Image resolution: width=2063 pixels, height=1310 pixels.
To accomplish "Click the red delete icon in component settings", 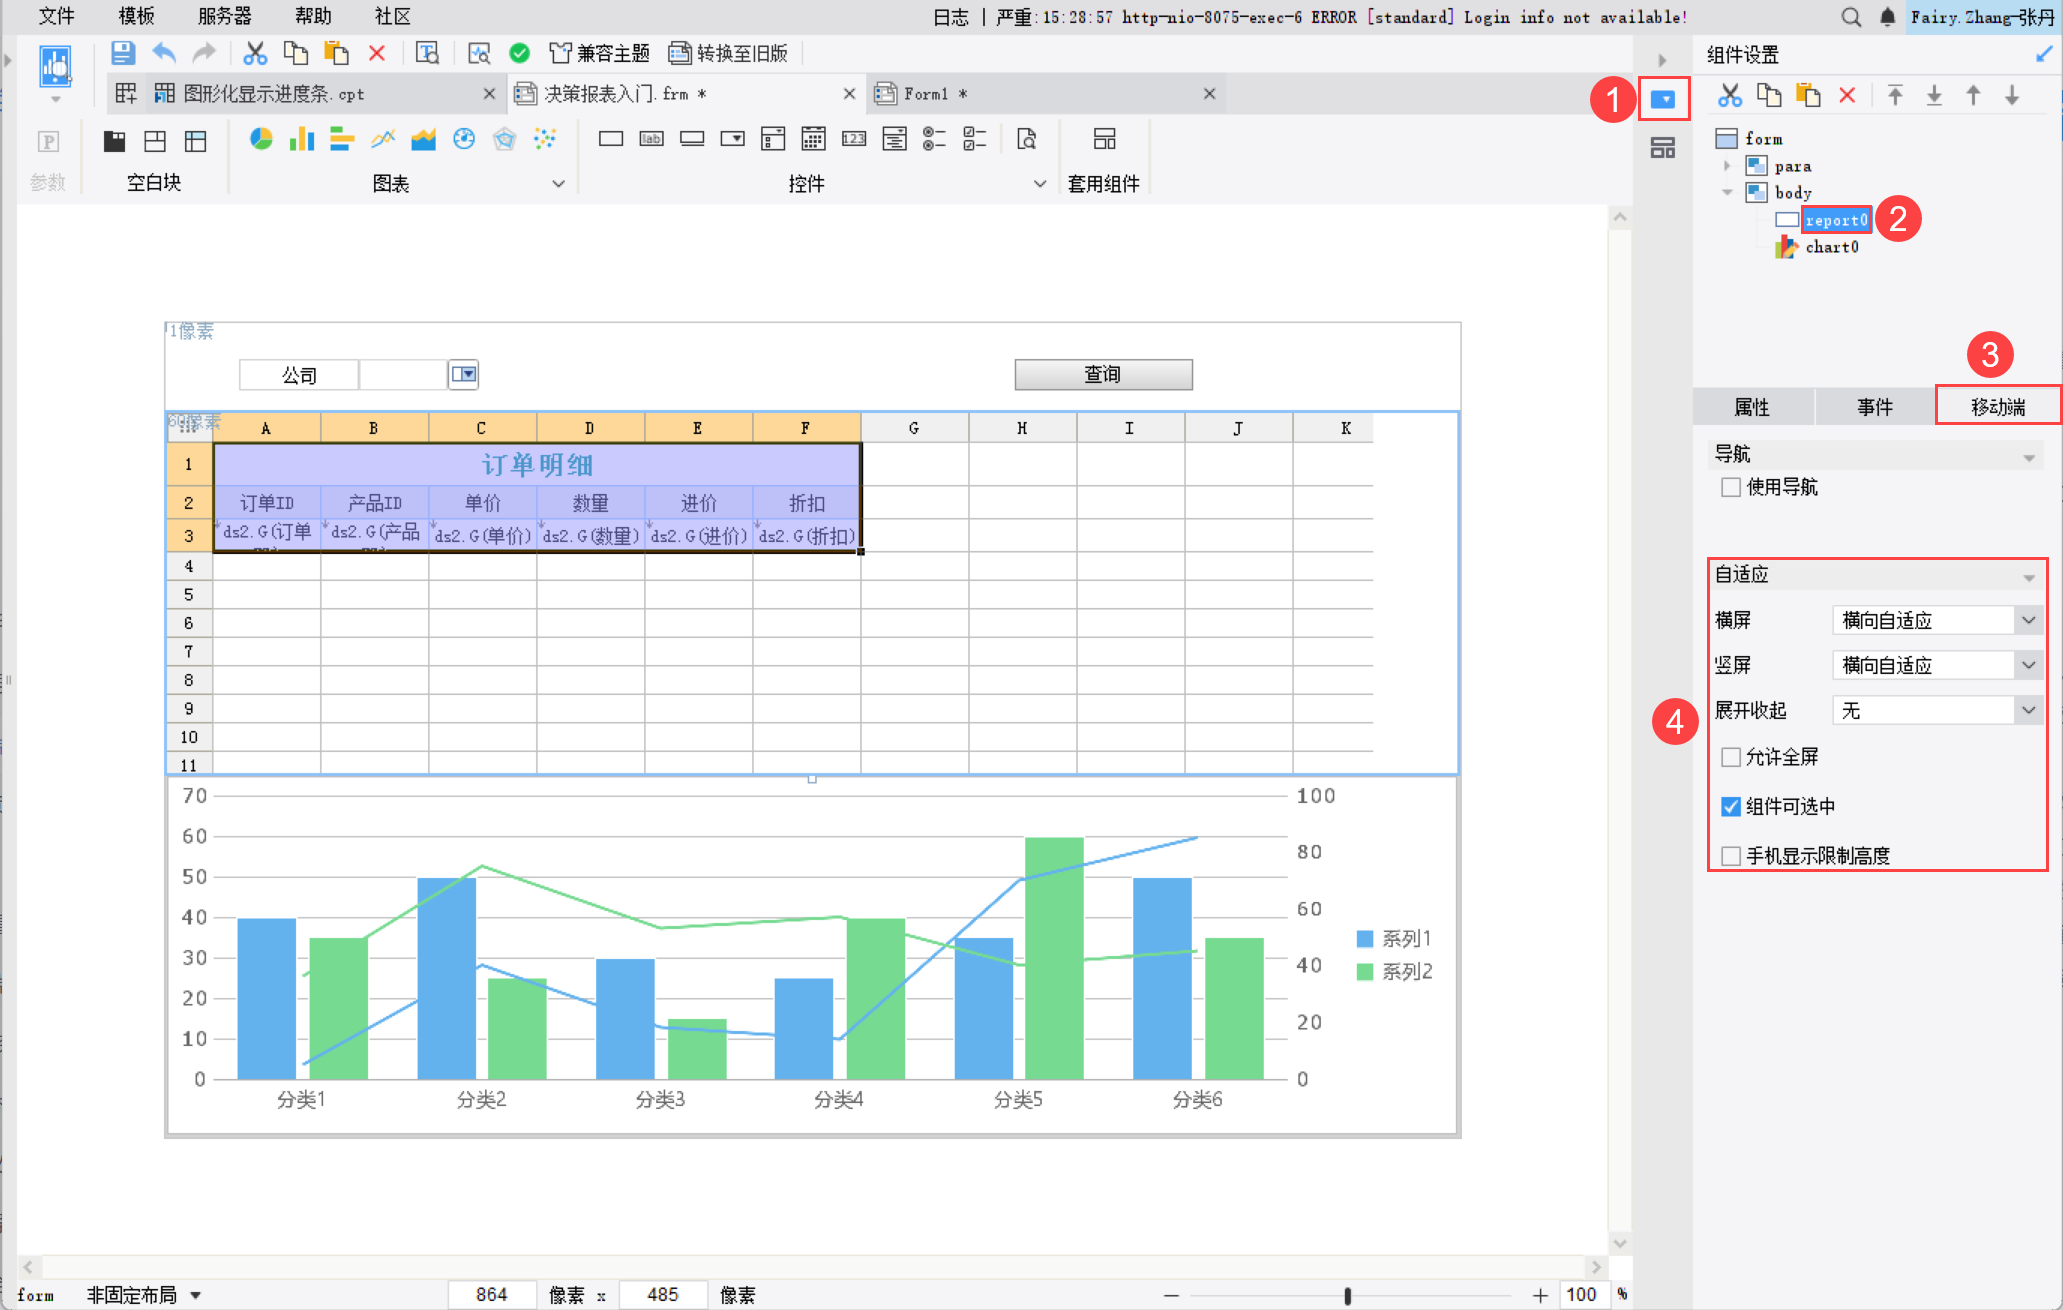I will click(x=1847, y=96).
